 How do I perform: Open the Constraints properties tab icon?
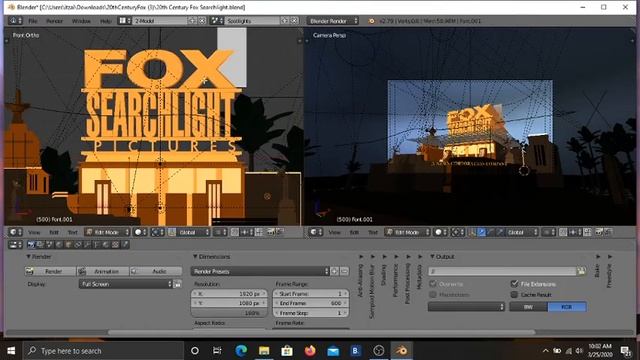point(78,244)
